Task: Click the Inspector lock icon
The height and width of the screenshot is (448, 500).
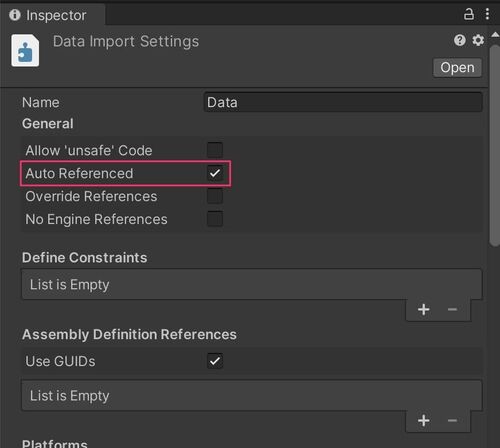Action: click(469, 14)
